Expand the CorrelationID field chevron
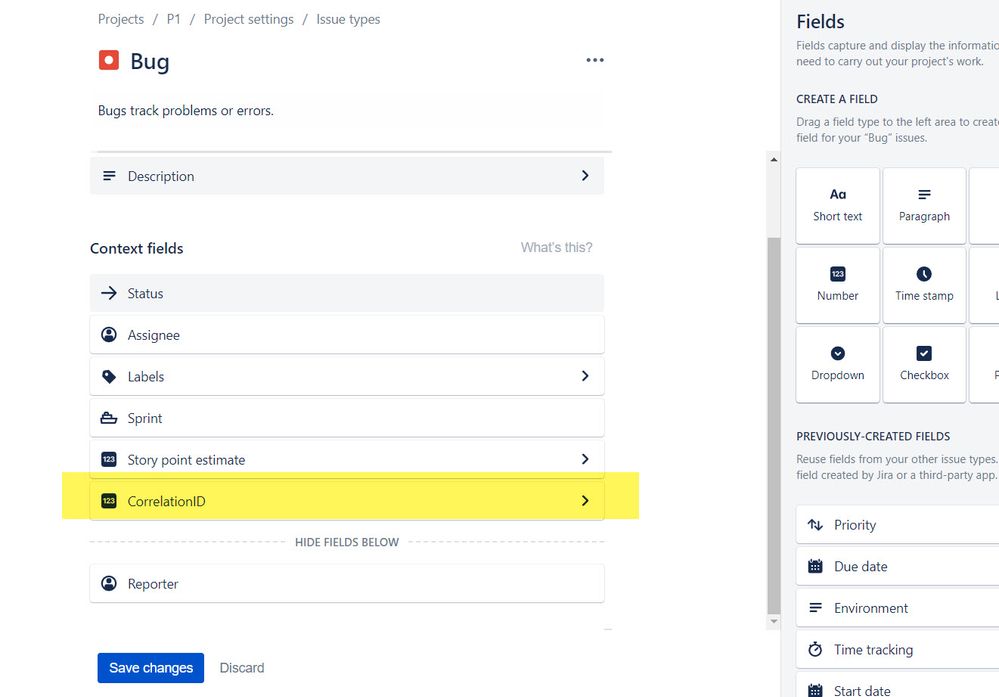Screen dimensions: 999x697 tap(585, 501)
